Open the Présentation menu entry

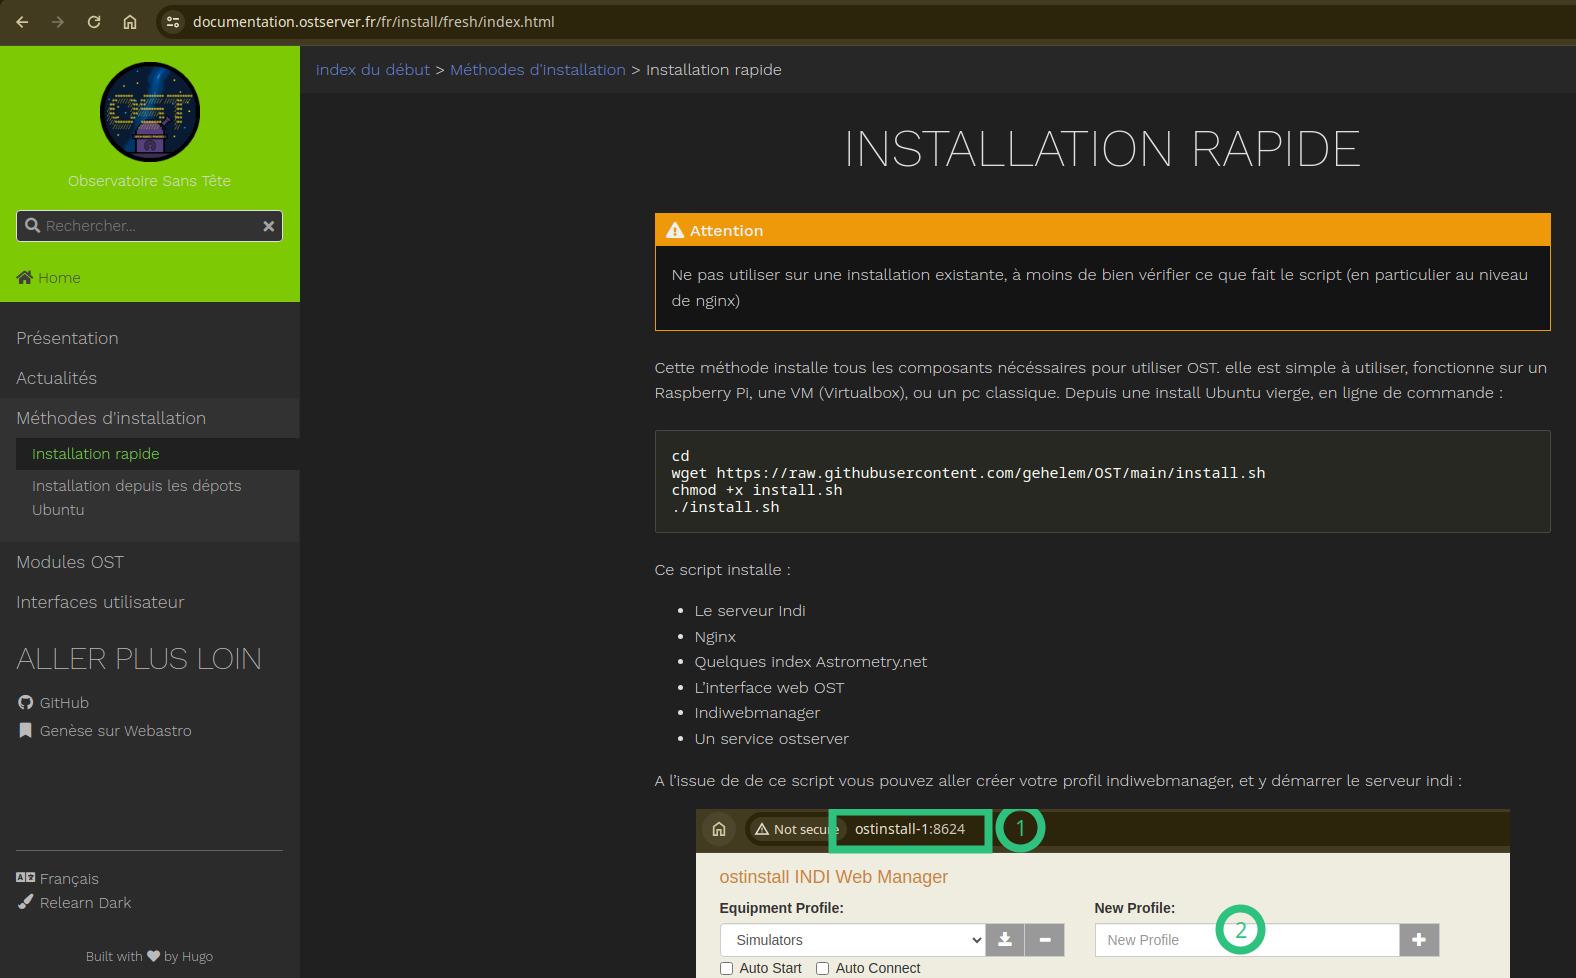[67, 338]
